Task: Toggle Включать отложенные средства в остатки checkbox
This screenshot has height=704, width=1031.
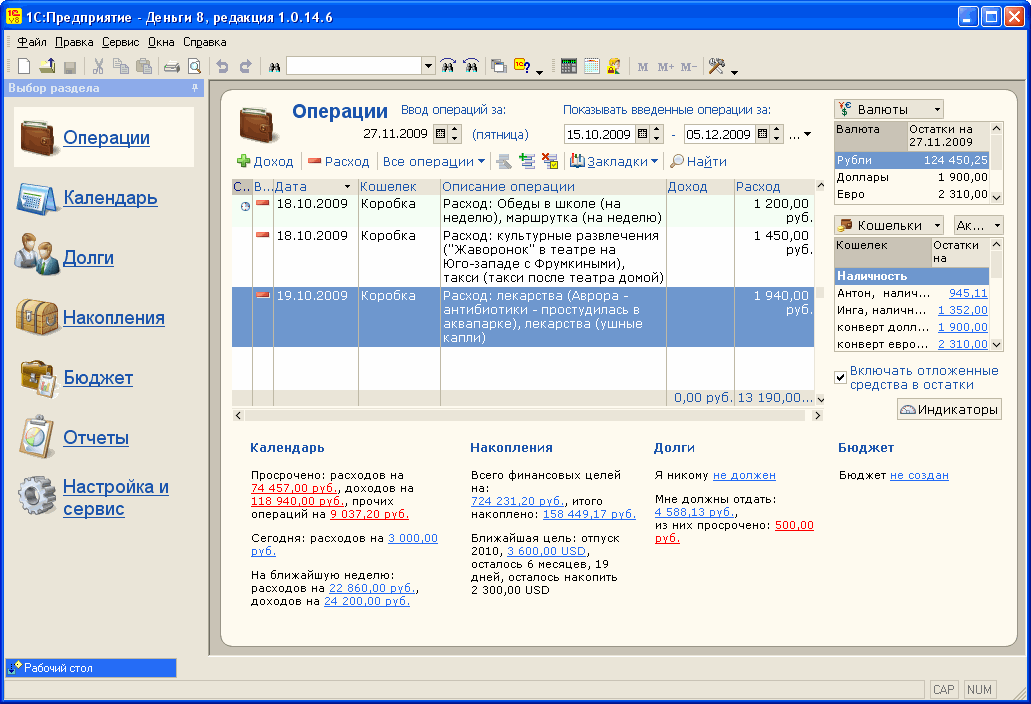Action: [x=840, y=377]
